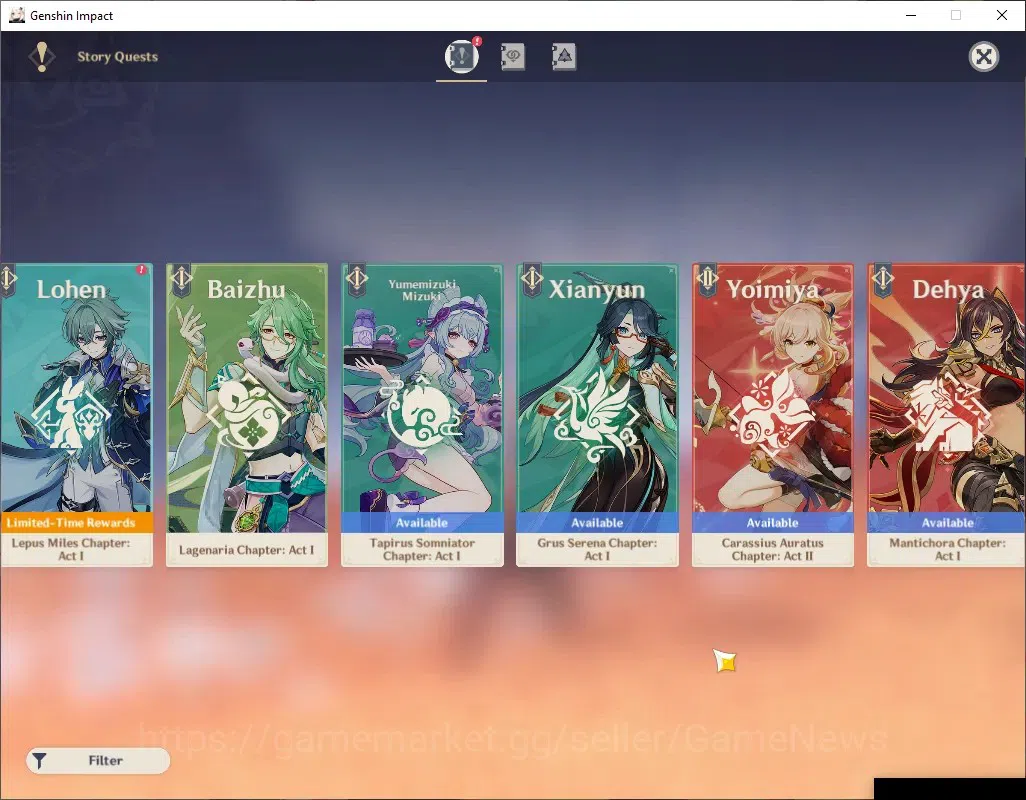Click 'Grus Serena Chapter: Act I' text
The width and height of the screenshot is (1026, 800).
coord(597,549)
